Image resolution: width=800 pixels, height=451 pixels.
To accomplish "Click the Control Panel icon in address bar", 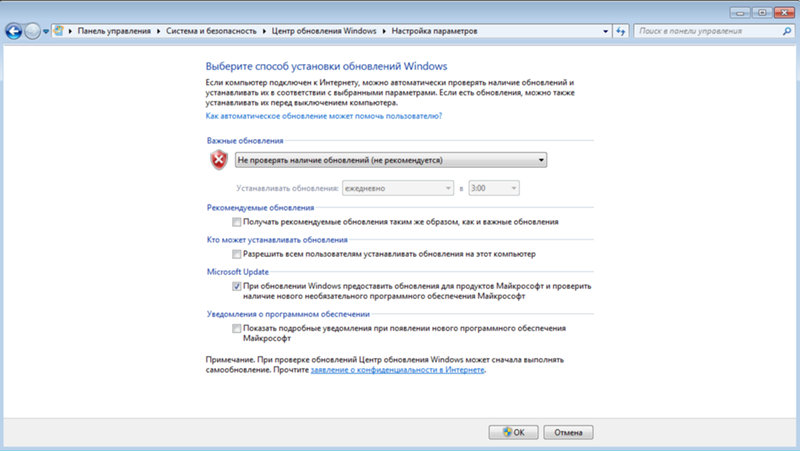I will pyautogui.click(x=59, y=32).
